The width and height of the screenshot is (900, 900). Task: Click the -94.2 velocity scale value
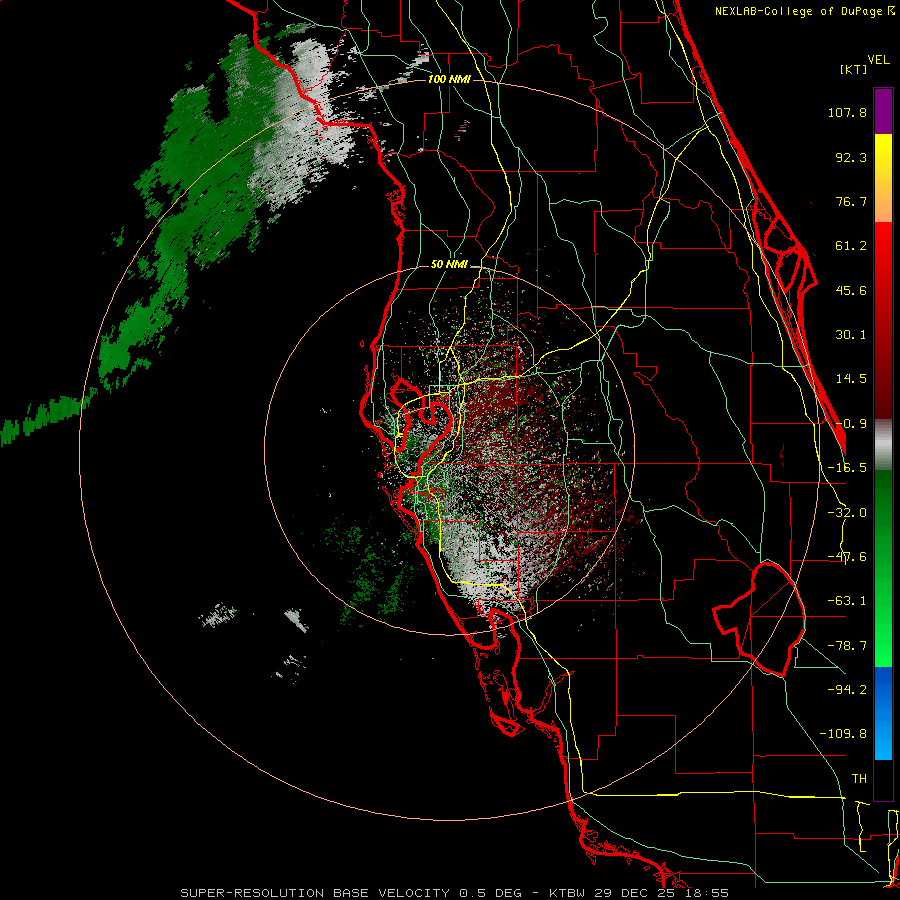click(847, 690)
